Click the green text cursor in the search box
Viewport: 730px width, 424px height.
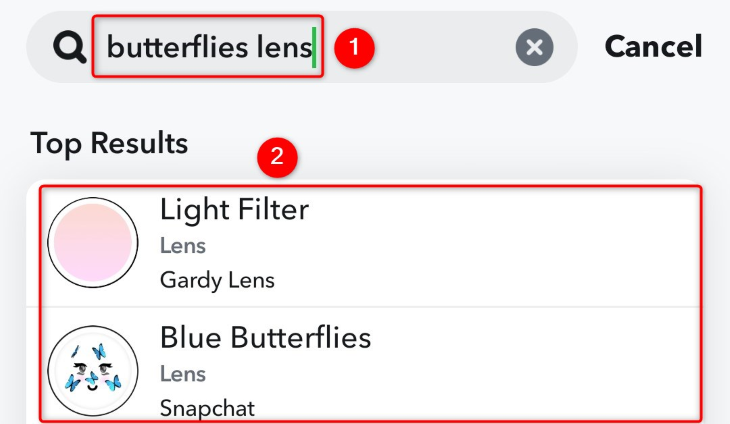click(315, 46)
